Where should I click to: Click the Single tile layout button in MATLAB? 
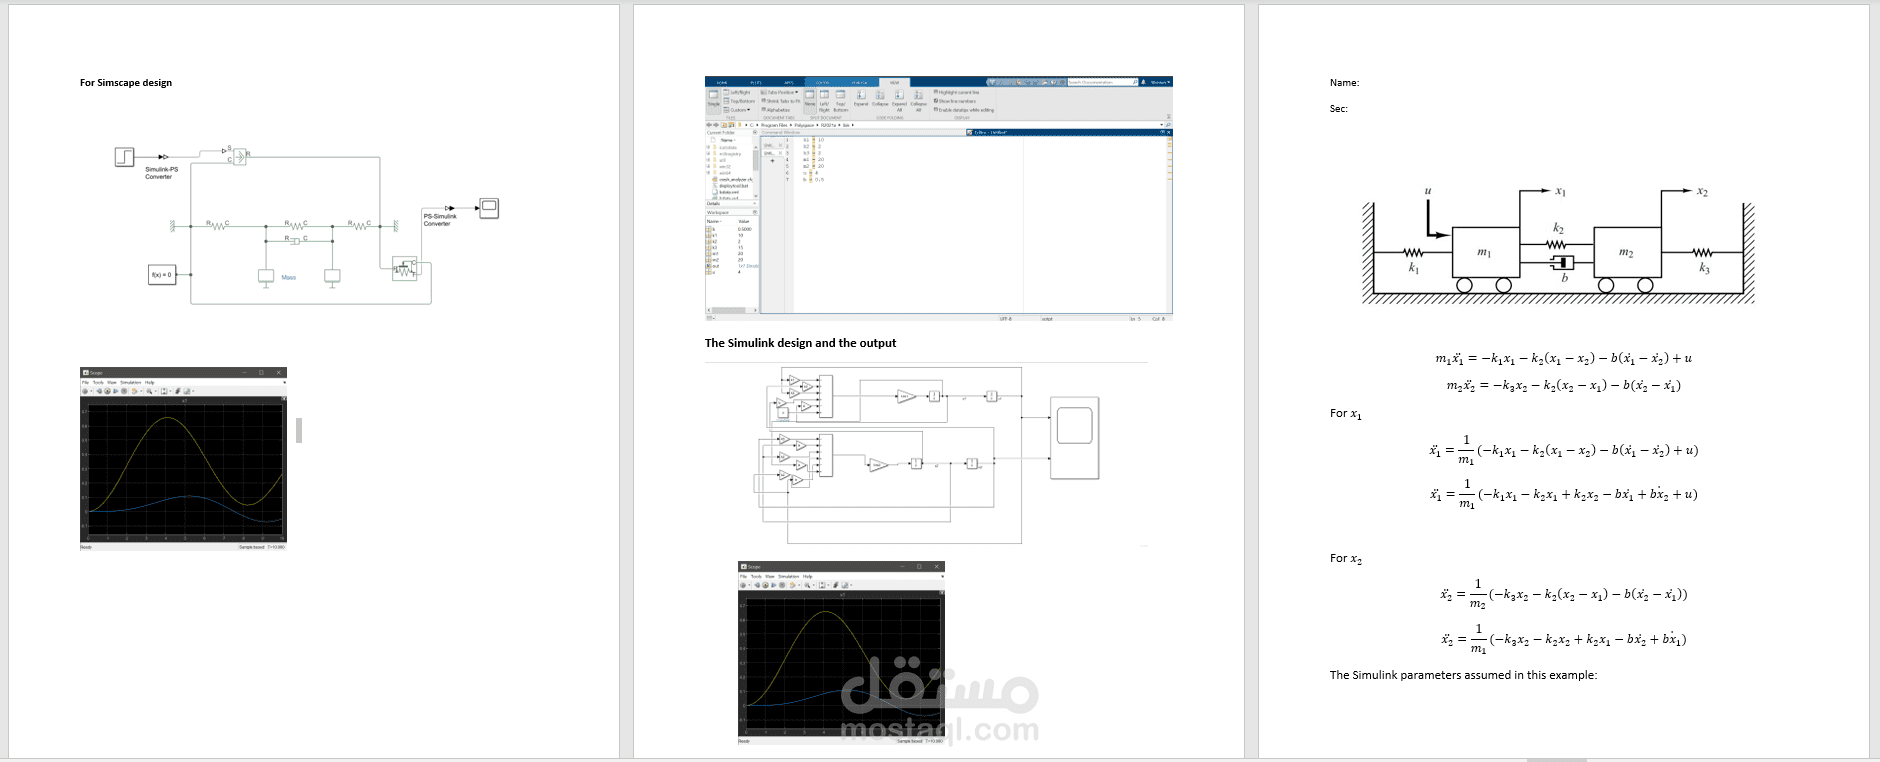coord(714,101)
